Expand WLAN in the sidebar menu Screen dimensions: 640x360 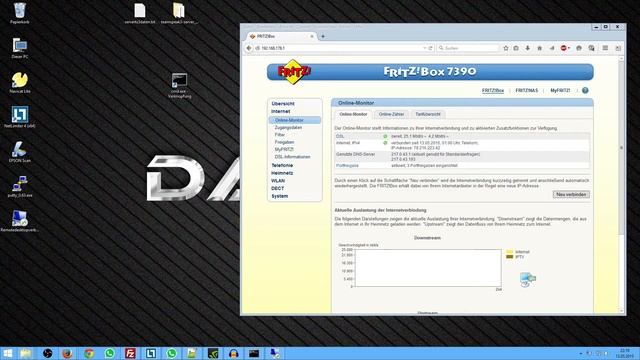[x=278, y=181]
